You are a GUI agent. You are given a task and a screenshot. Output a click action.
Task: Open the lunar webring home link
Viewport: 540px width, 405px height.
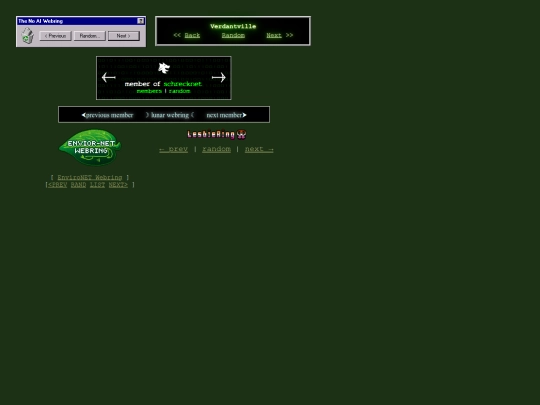click(x=170, y=115)
